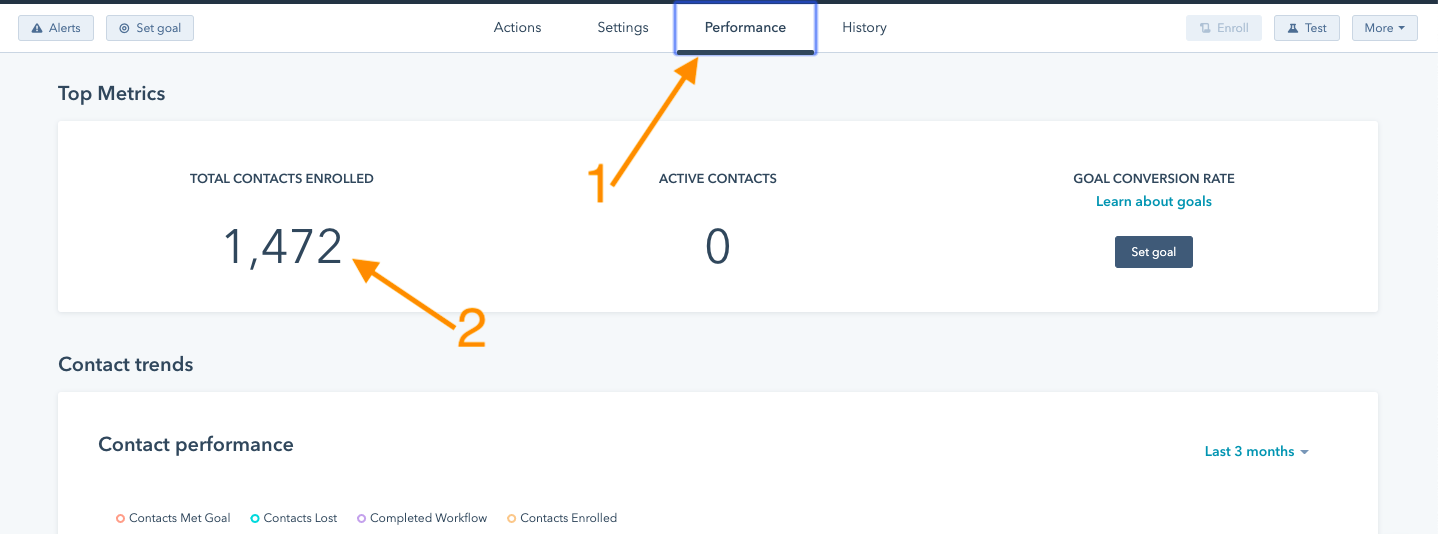Open the Settings tab

(623, 28)
